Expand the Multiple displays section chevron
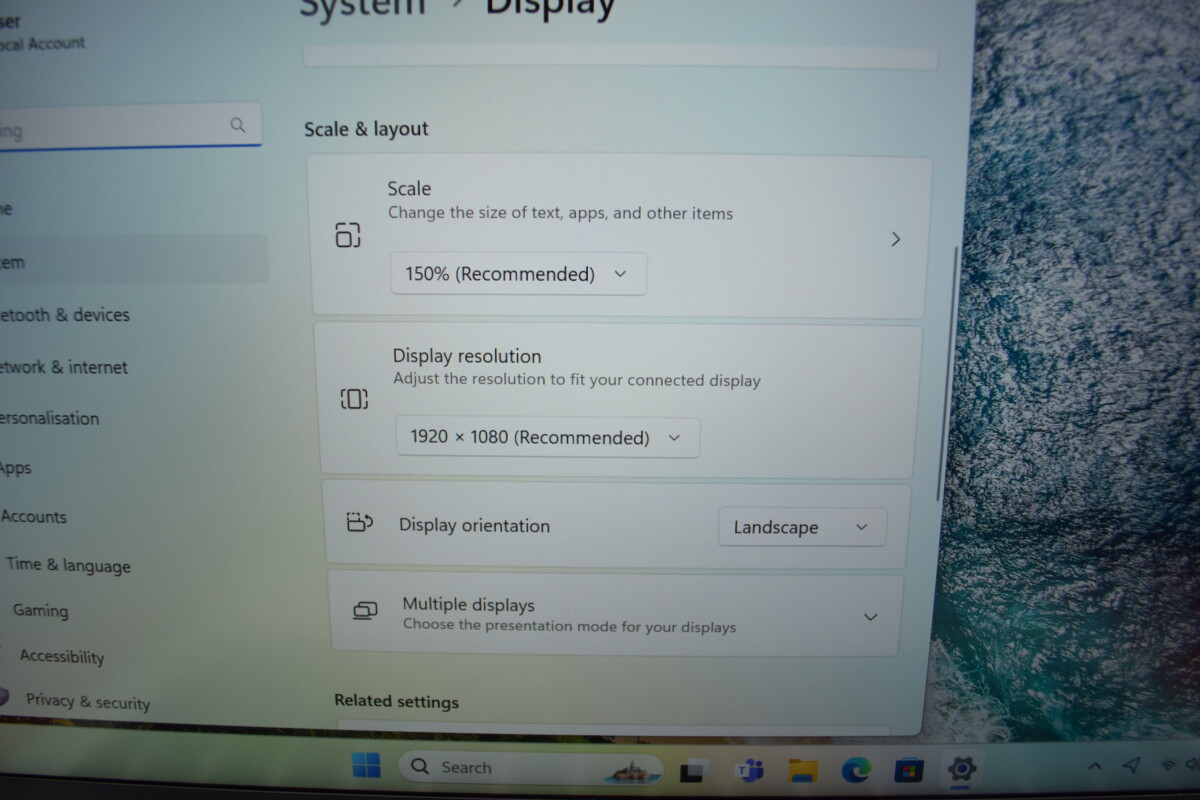 point(870,617)
